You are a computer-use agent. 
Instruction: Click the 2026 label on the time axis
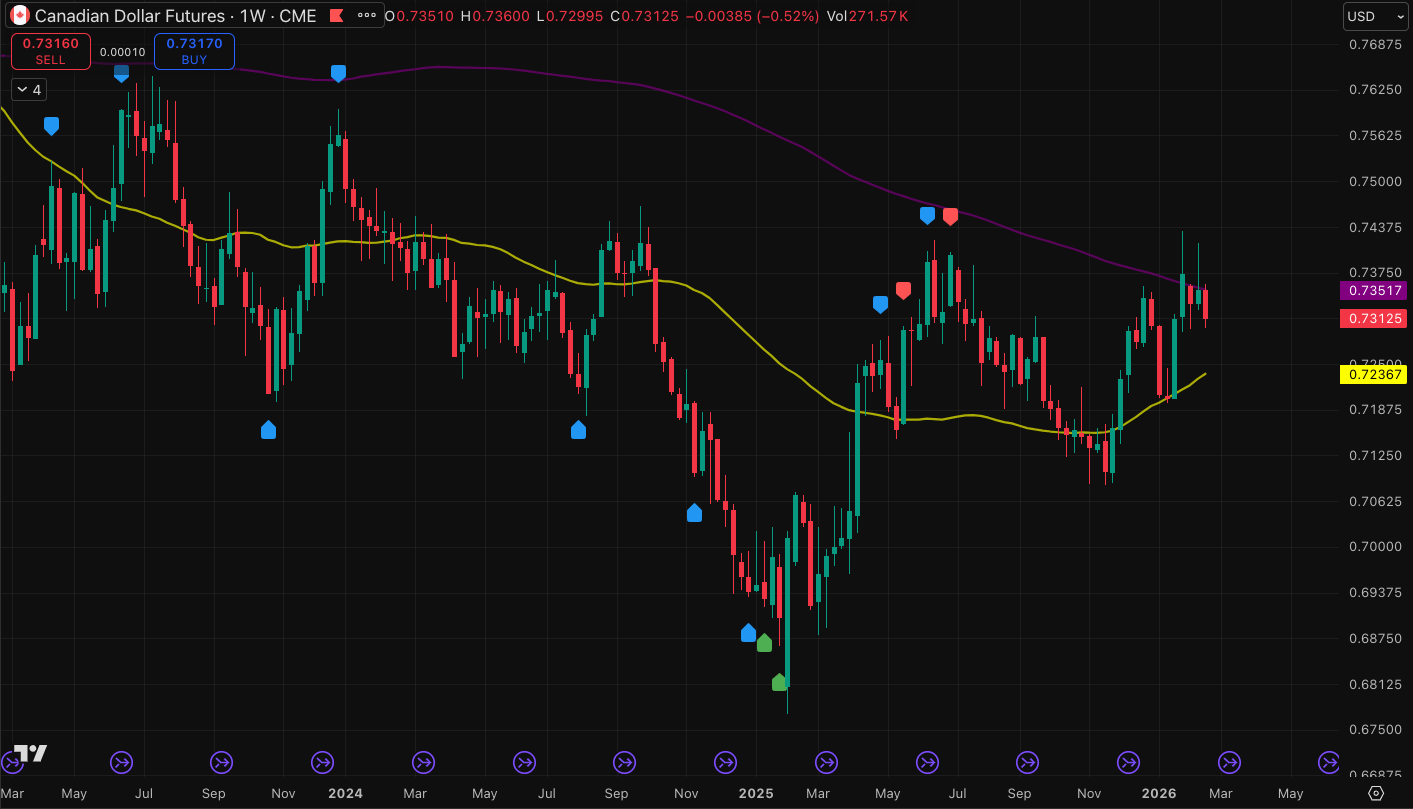coord(1159,793)
